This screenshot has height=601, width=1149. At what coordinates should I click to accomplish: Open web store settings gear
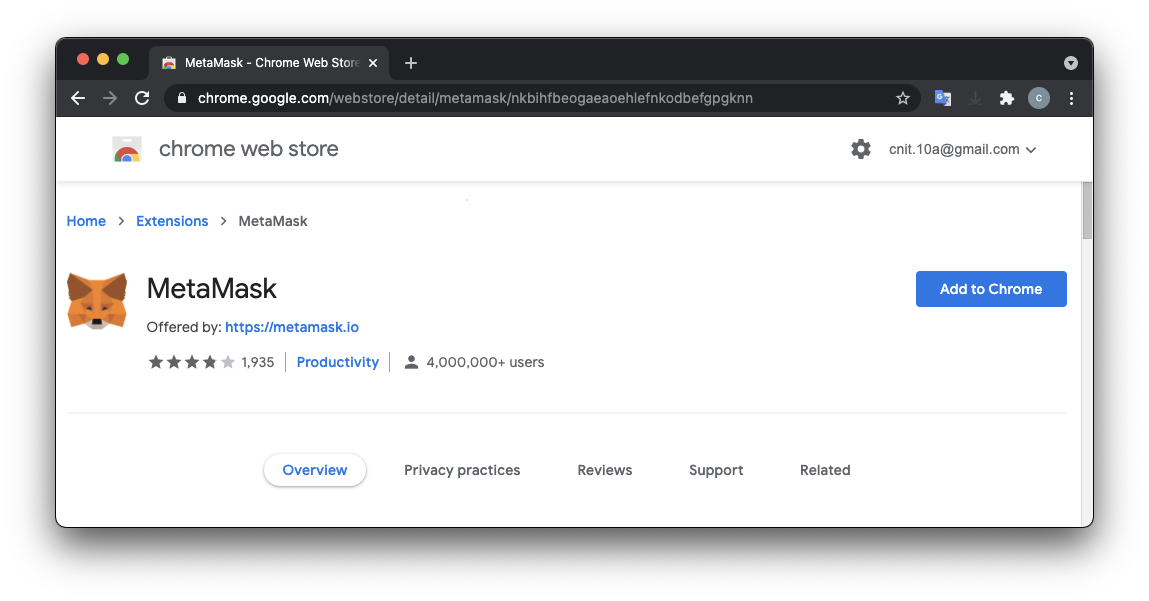coord(861,149)
